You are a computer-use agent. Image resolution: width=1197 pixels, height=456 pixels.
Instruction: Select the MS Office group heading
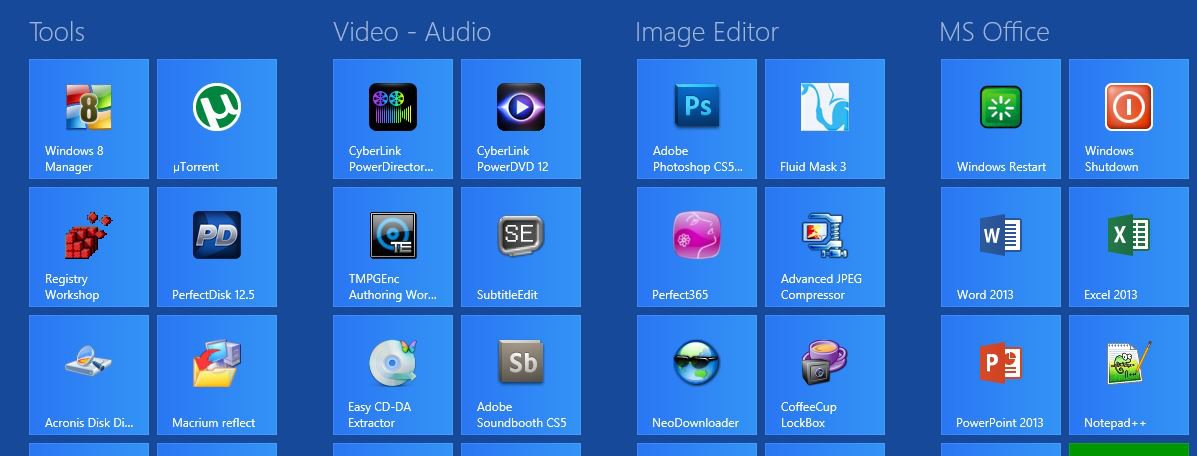click(x=994, y=32)
